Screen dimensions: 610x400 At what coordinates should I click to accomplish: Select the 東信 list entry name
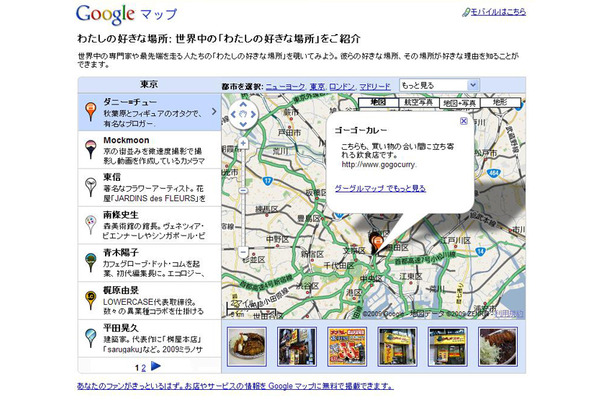coord(112,177)
